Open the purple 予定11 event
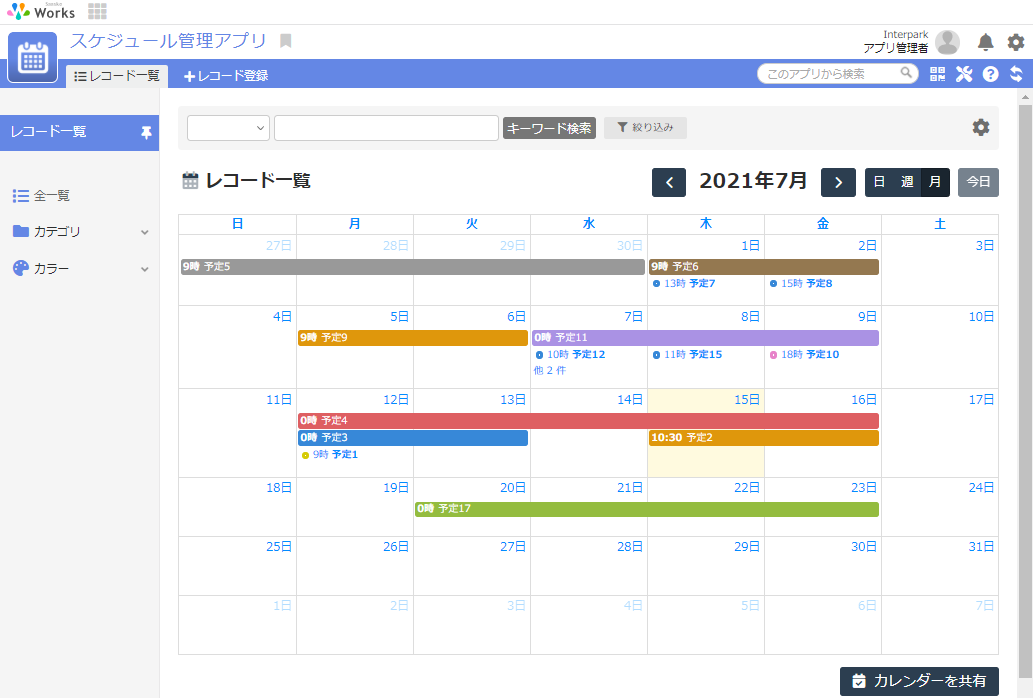Image resolution: width=1033 pixels, height=698 pixels. coord(706,338)
